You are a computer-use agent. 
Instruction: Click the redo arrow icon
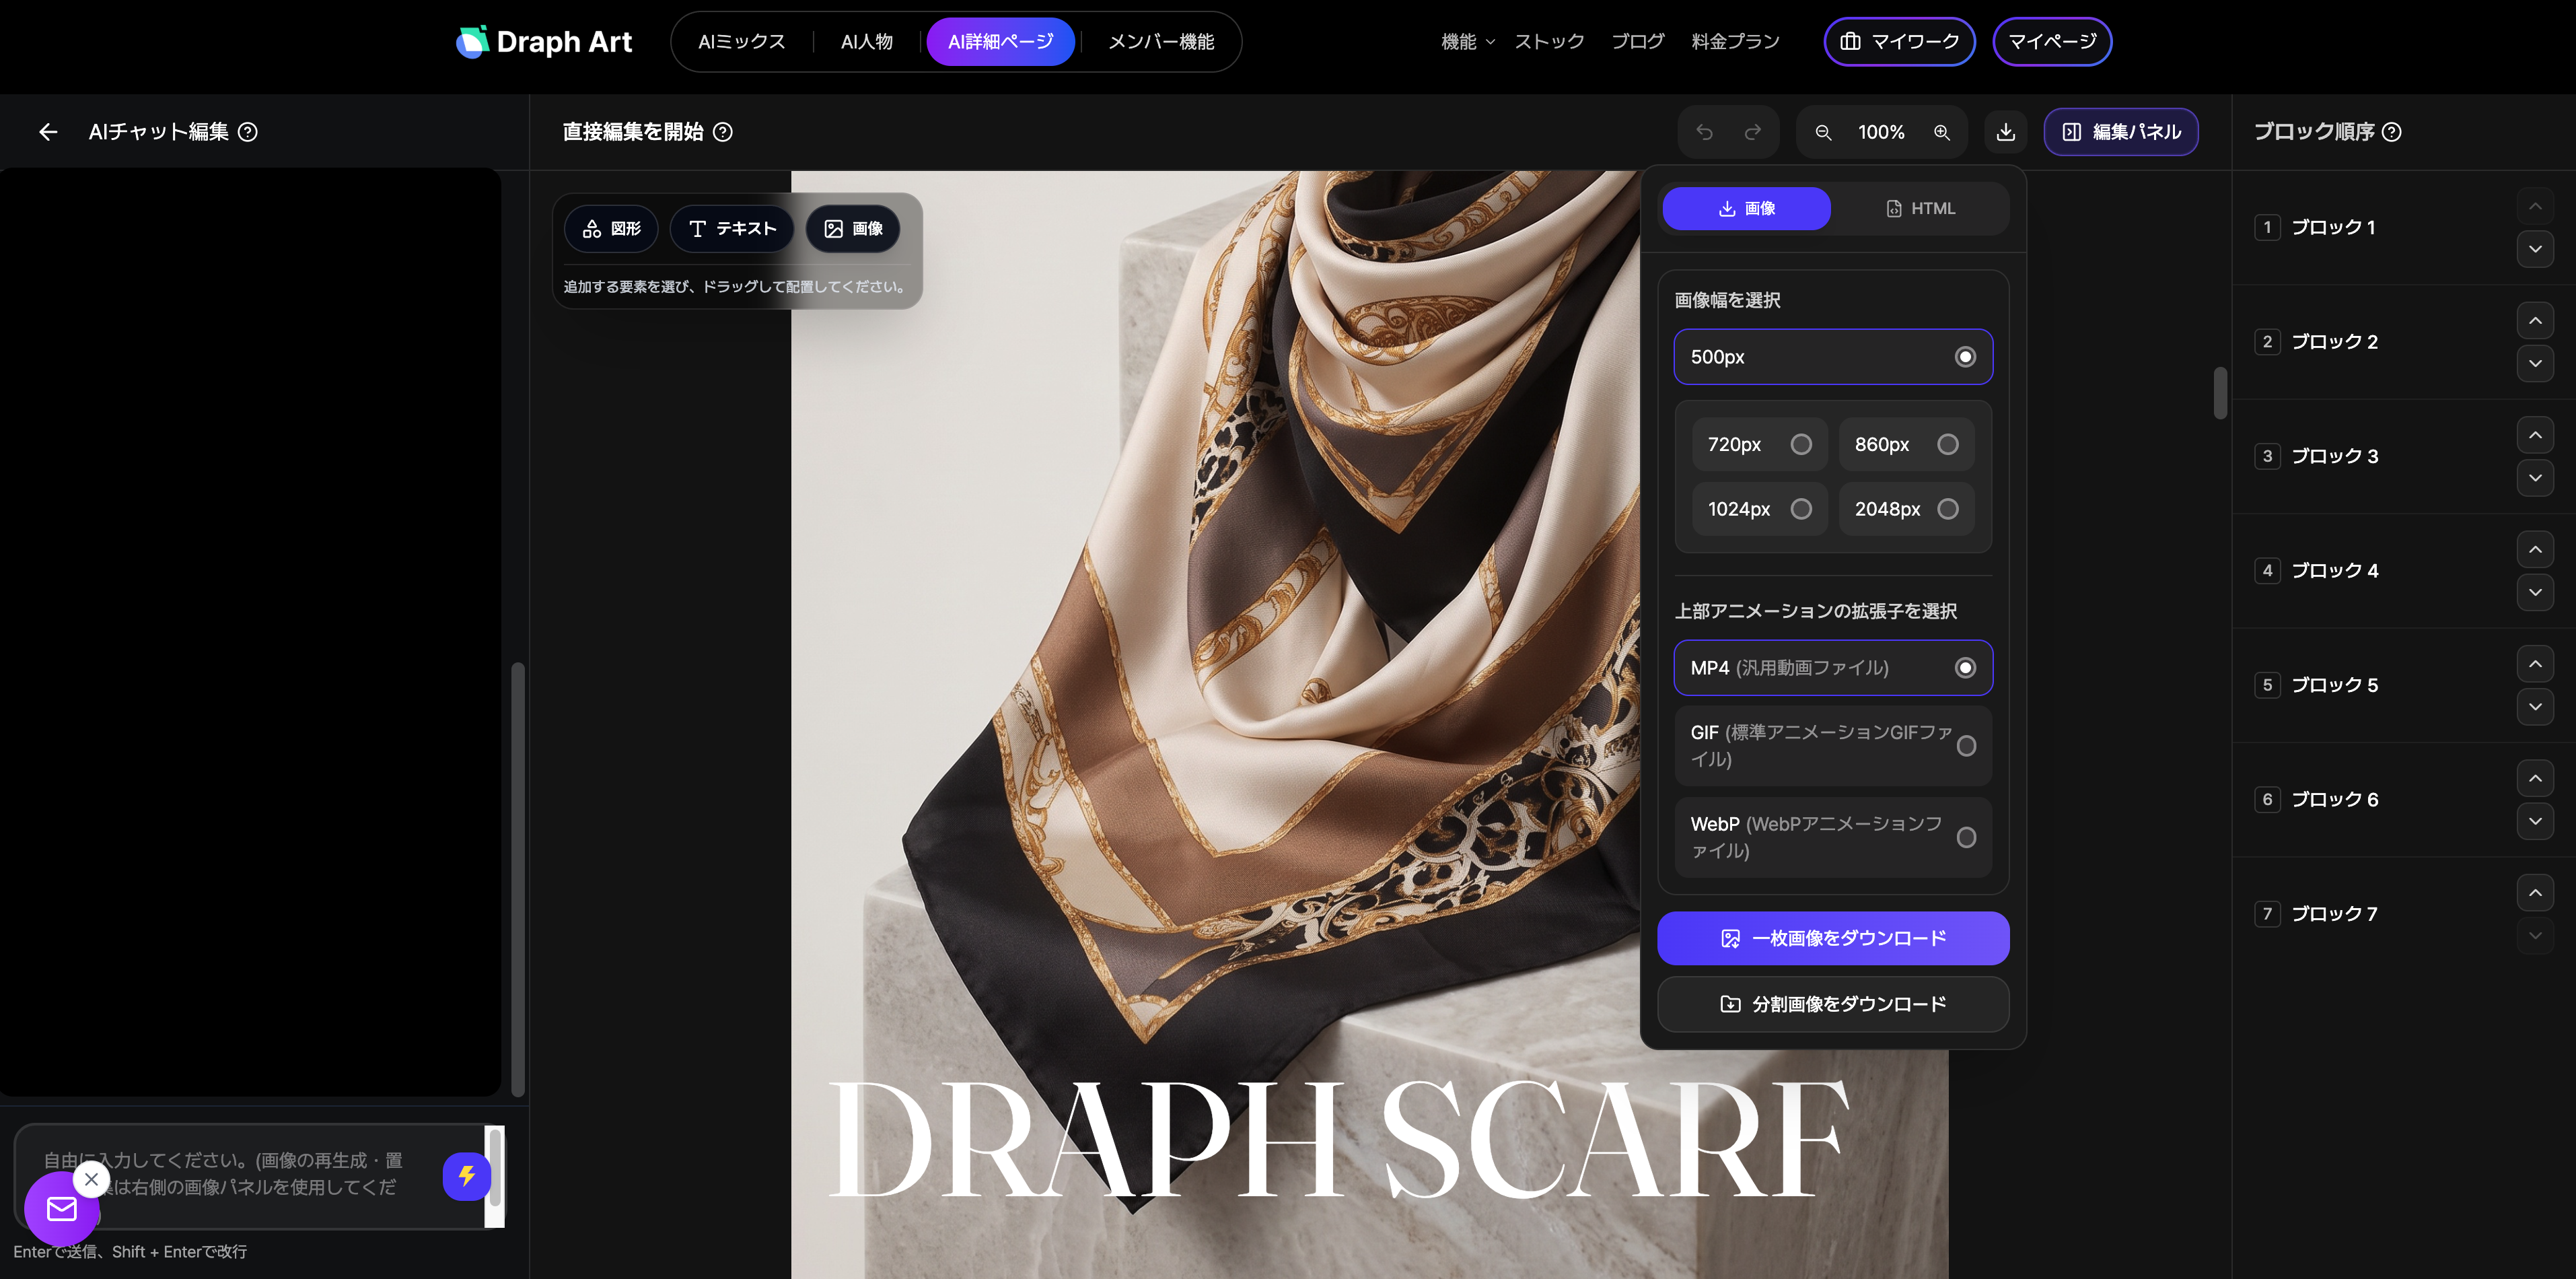(1753, 132)
